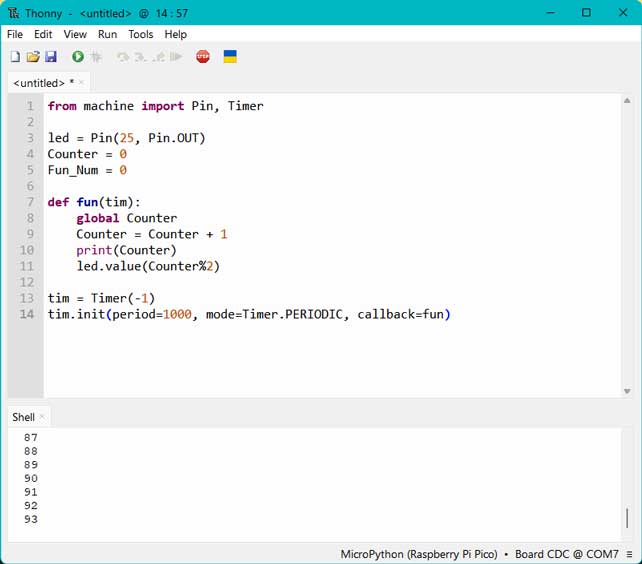Maximize the Thonny window

tap(586, 13)
